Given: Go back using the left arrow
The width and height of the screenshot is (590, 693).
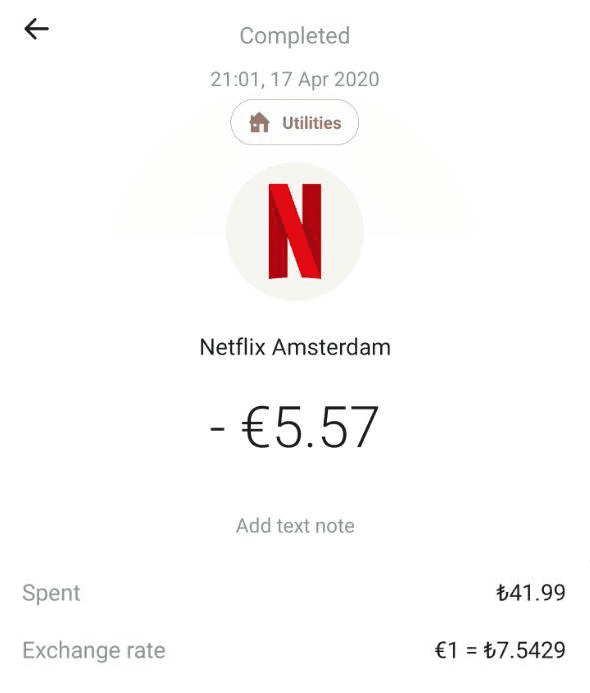Looking at the screenshot, I should click(36, 29).
